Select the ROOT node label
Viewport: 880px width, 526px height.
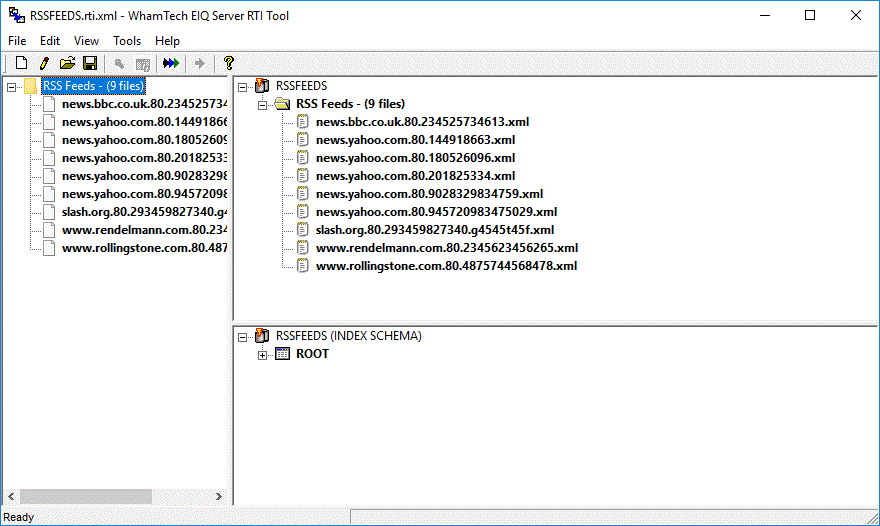coord(312,354)
